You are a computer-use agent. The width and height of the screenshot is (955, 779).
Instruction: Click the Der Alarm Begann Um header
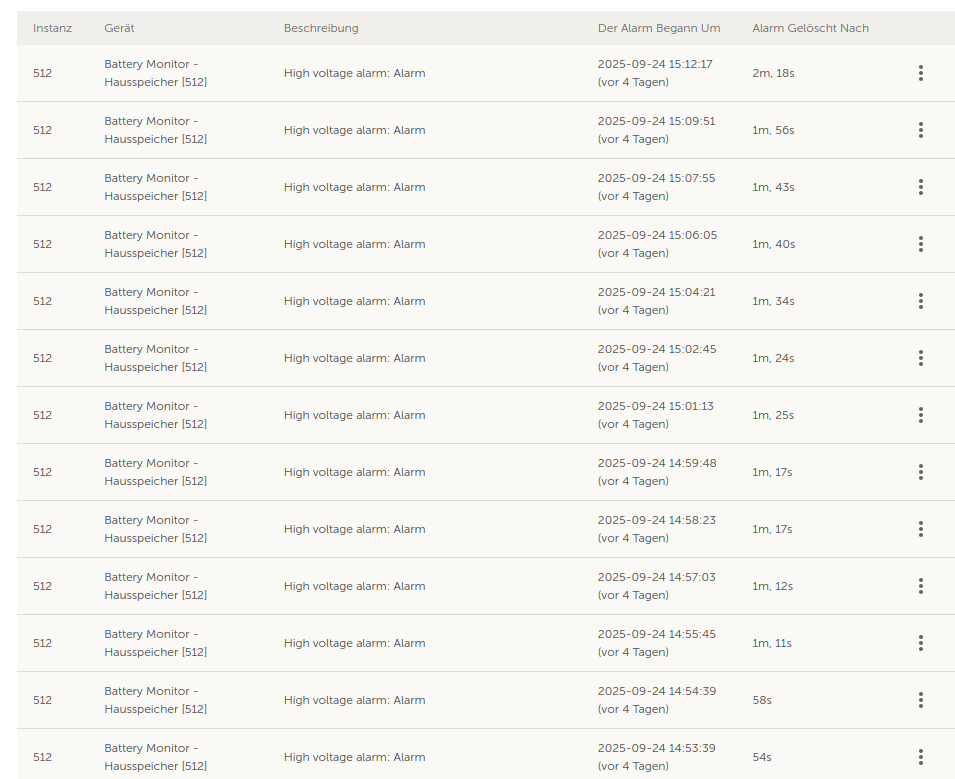(x=658, y=28)
